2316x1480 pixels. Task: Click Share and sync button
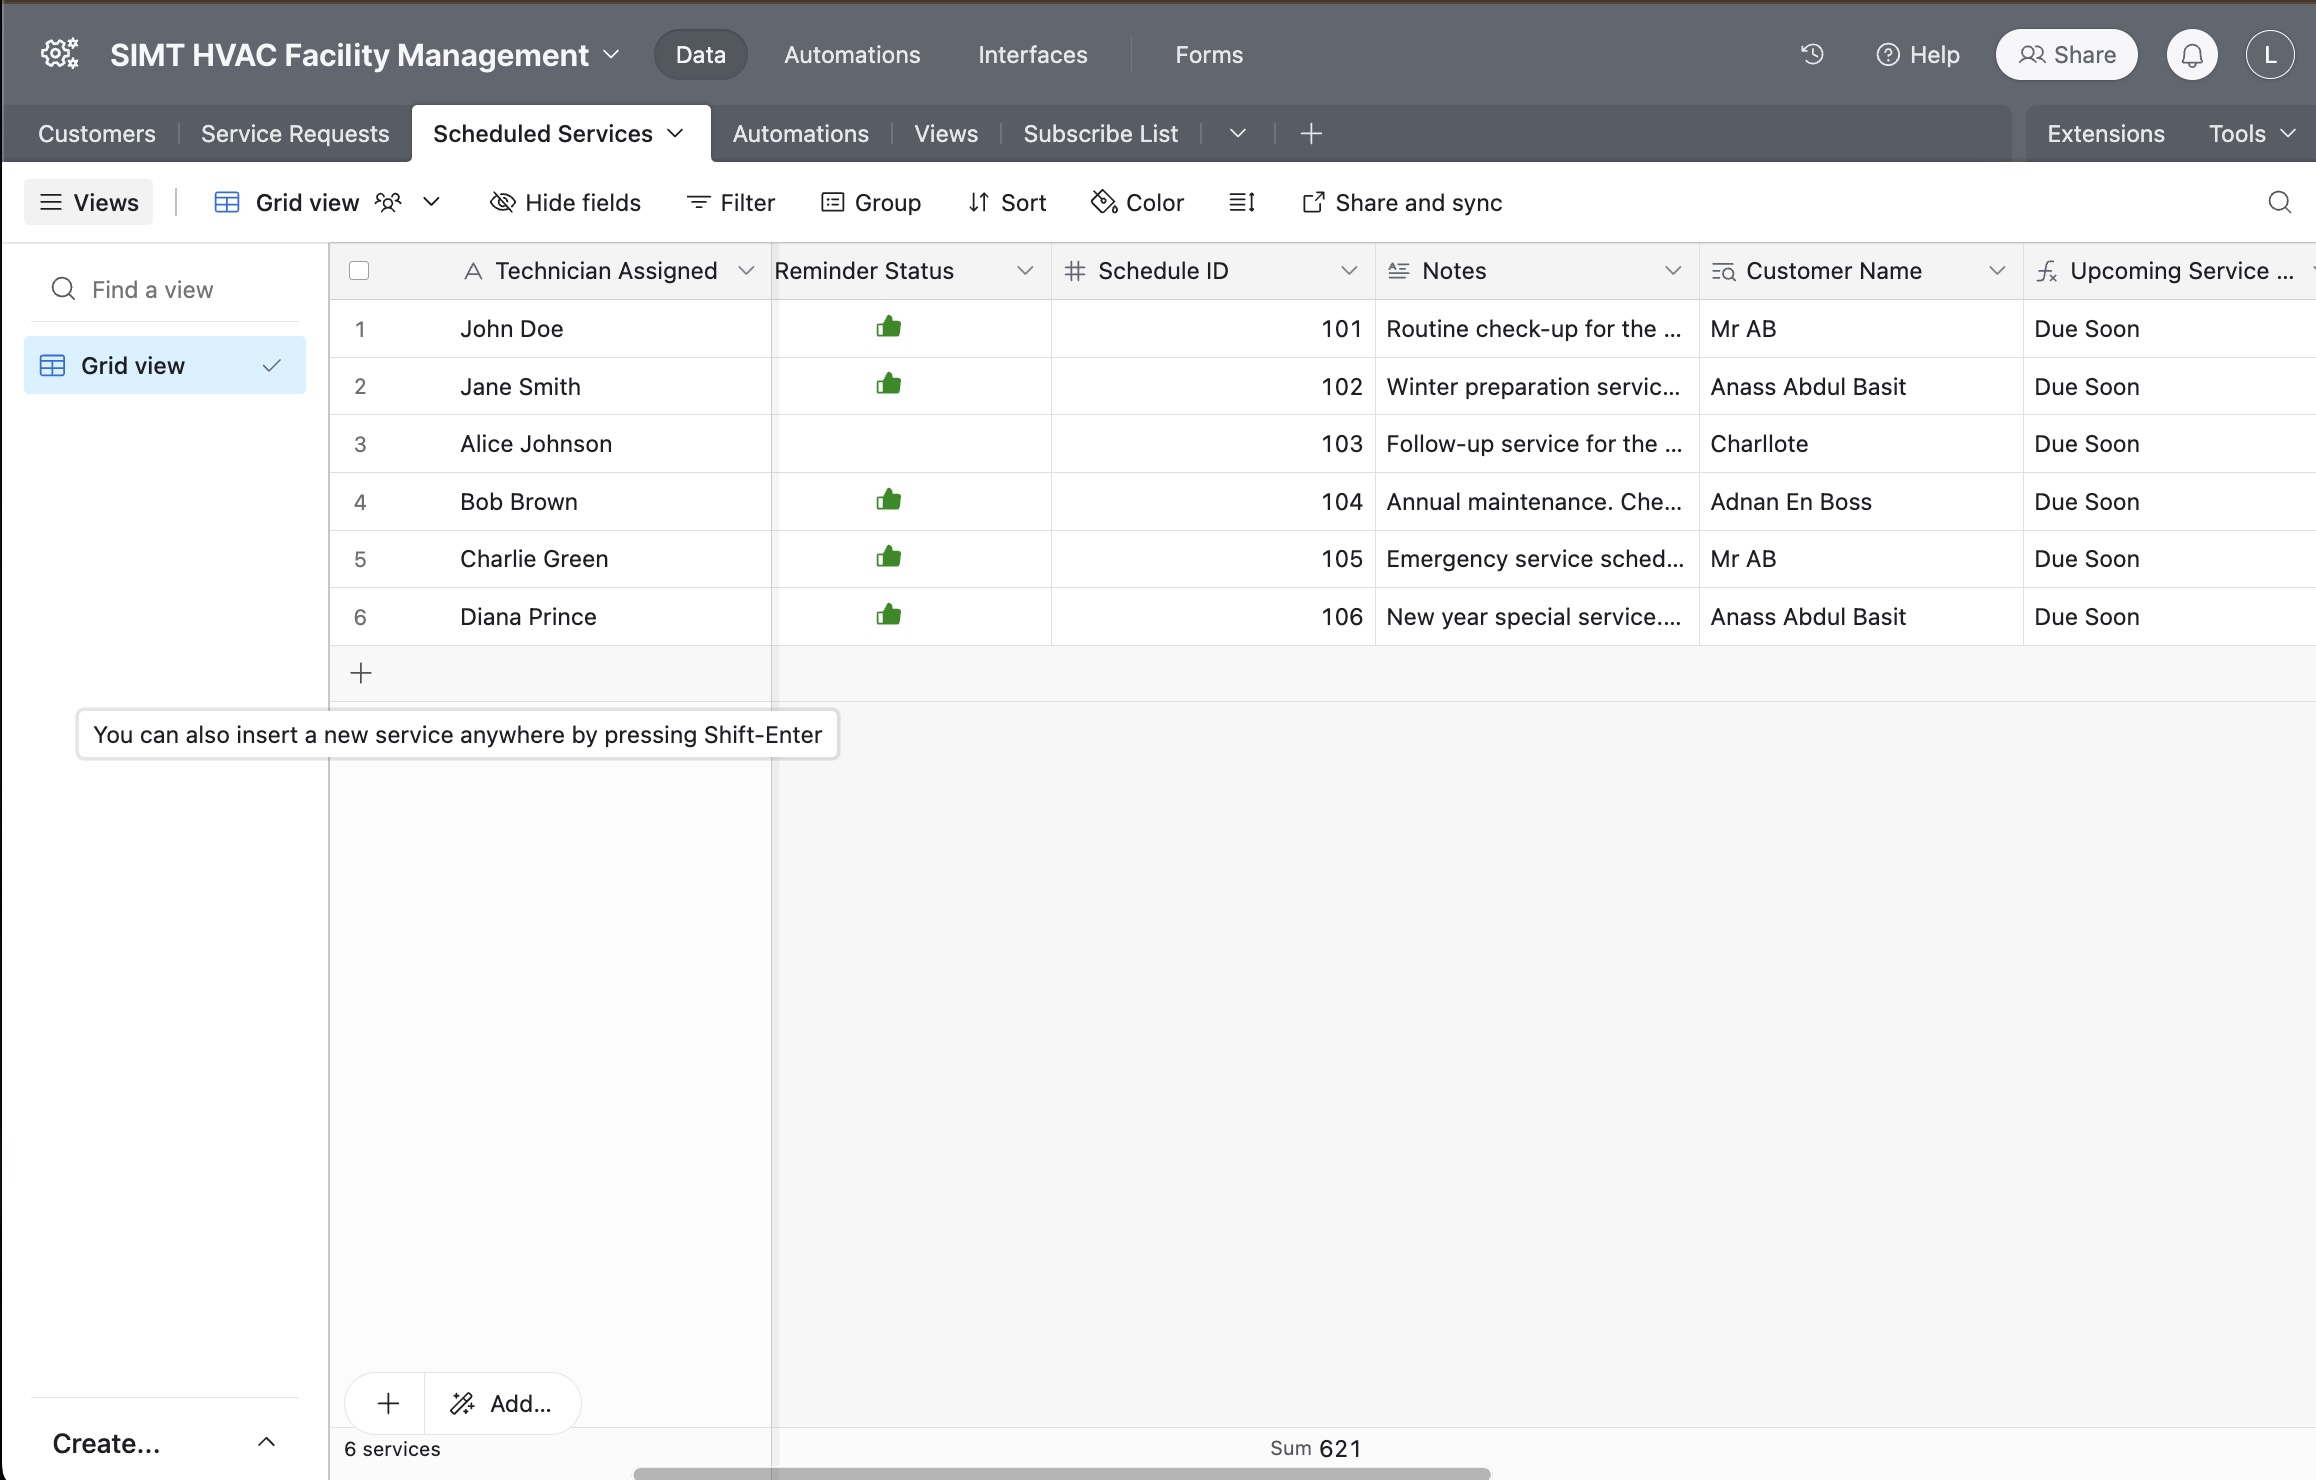[x=1401, y=203]
